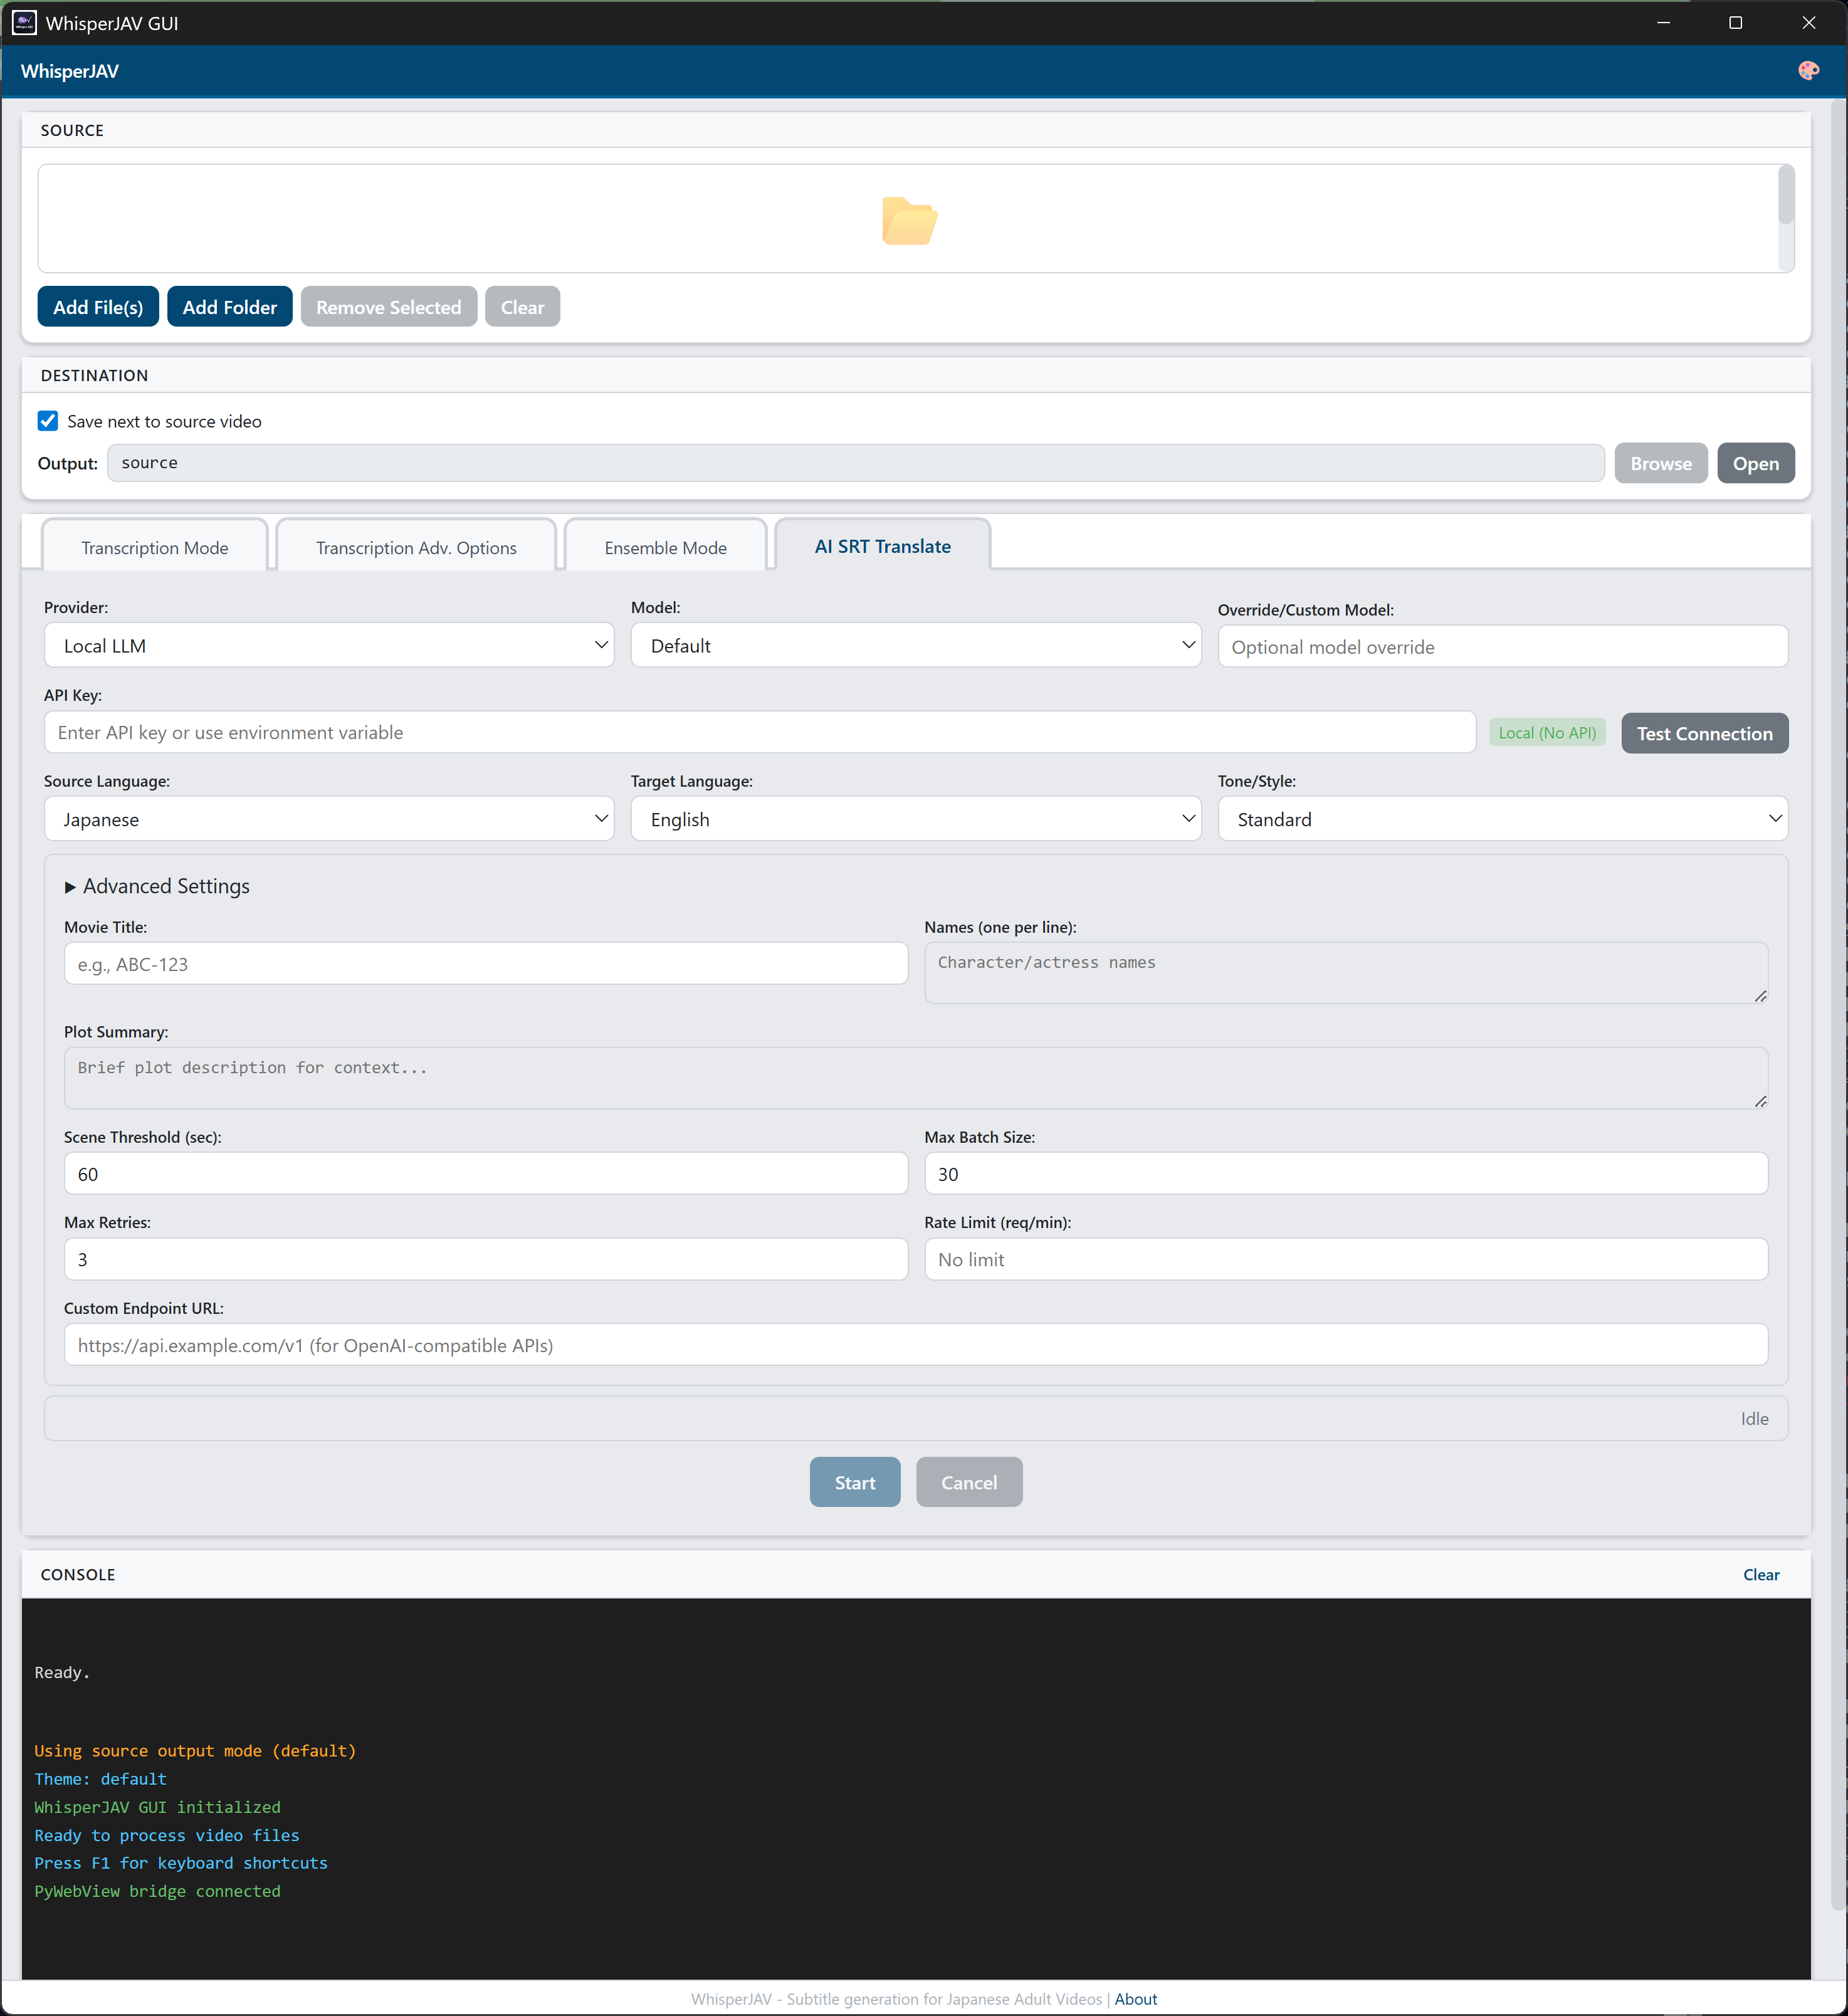Clear the console output
1848x2016 pixels.
coord(1760,1574)
